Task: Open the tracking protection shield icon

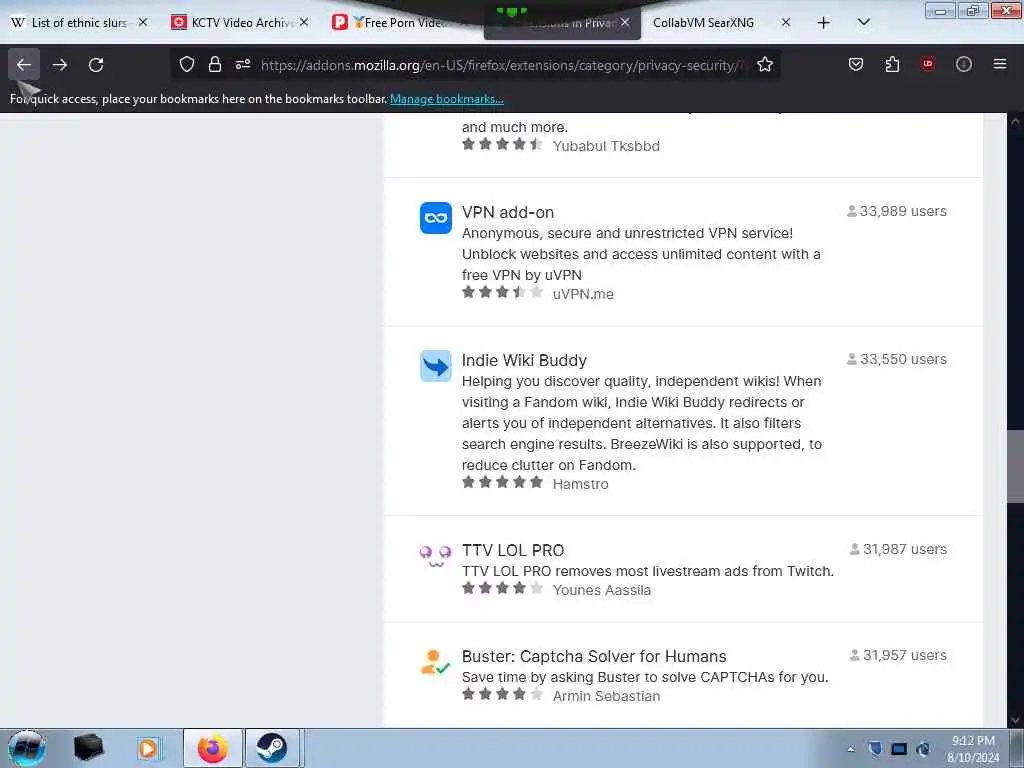Action: (187, 65)
